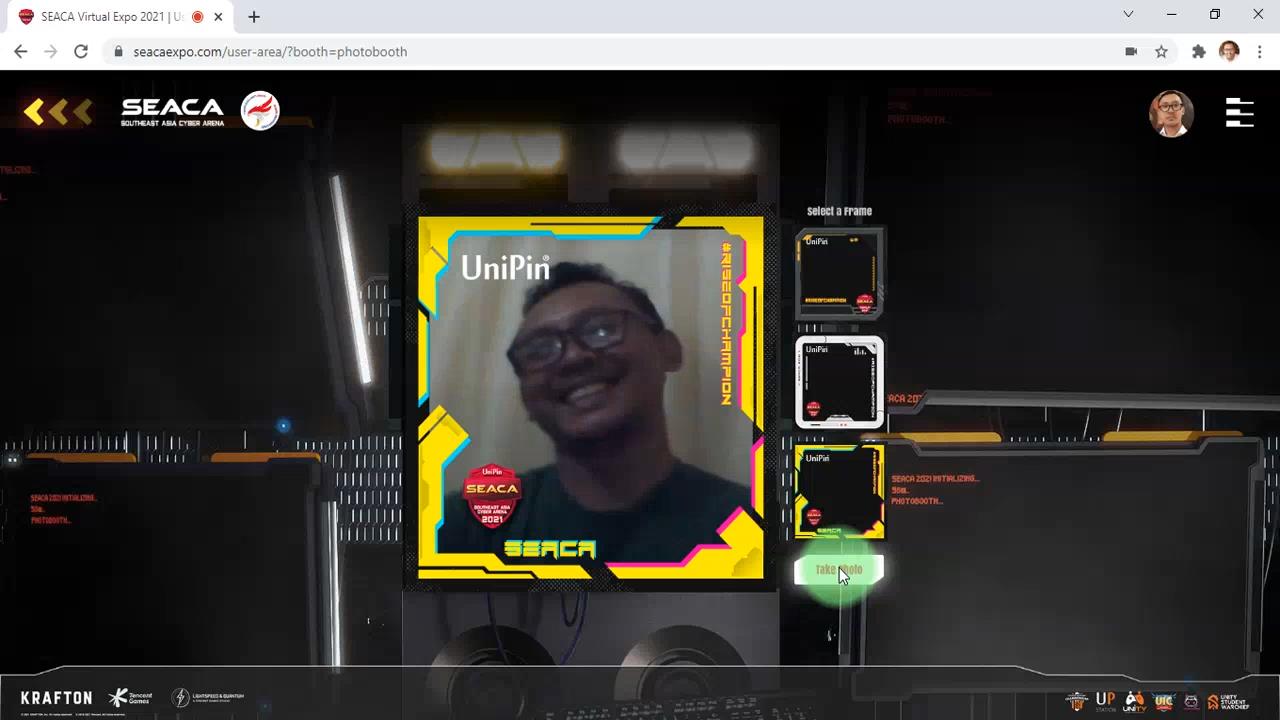This screenshot has width=1280, height=720.
Task: Click the Lightspeed & Quantum logo
Action: coord(207,698)
